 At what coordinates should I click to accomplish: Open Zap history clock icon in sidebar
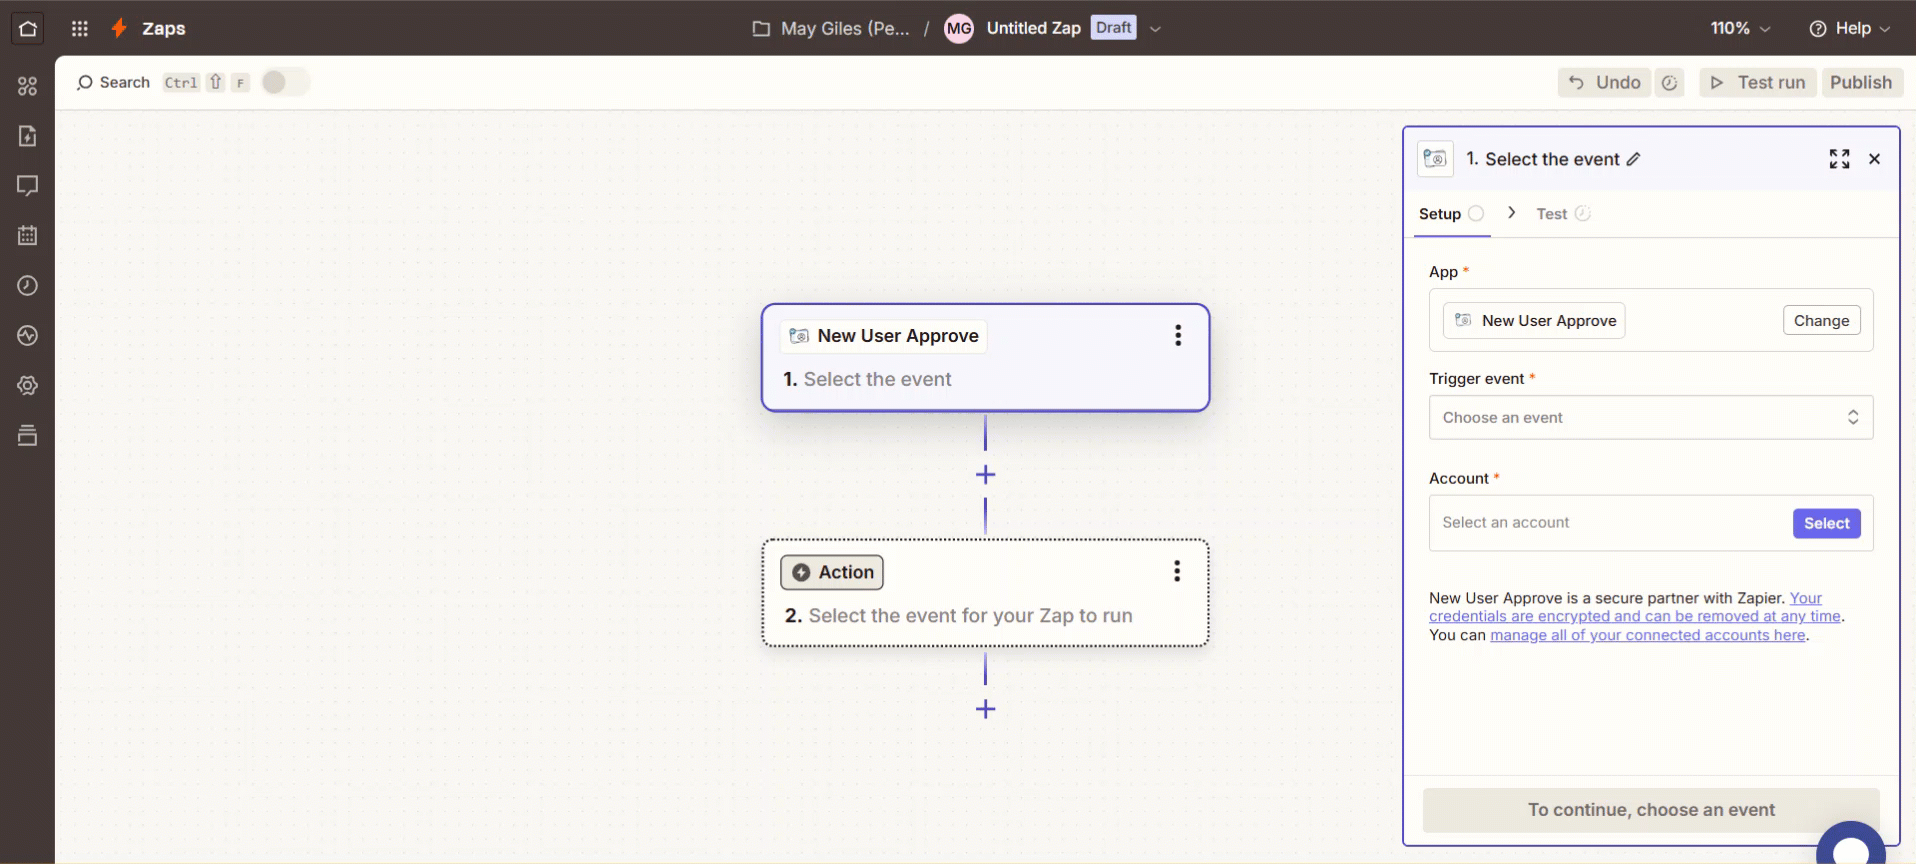click(x=28, y=286)
